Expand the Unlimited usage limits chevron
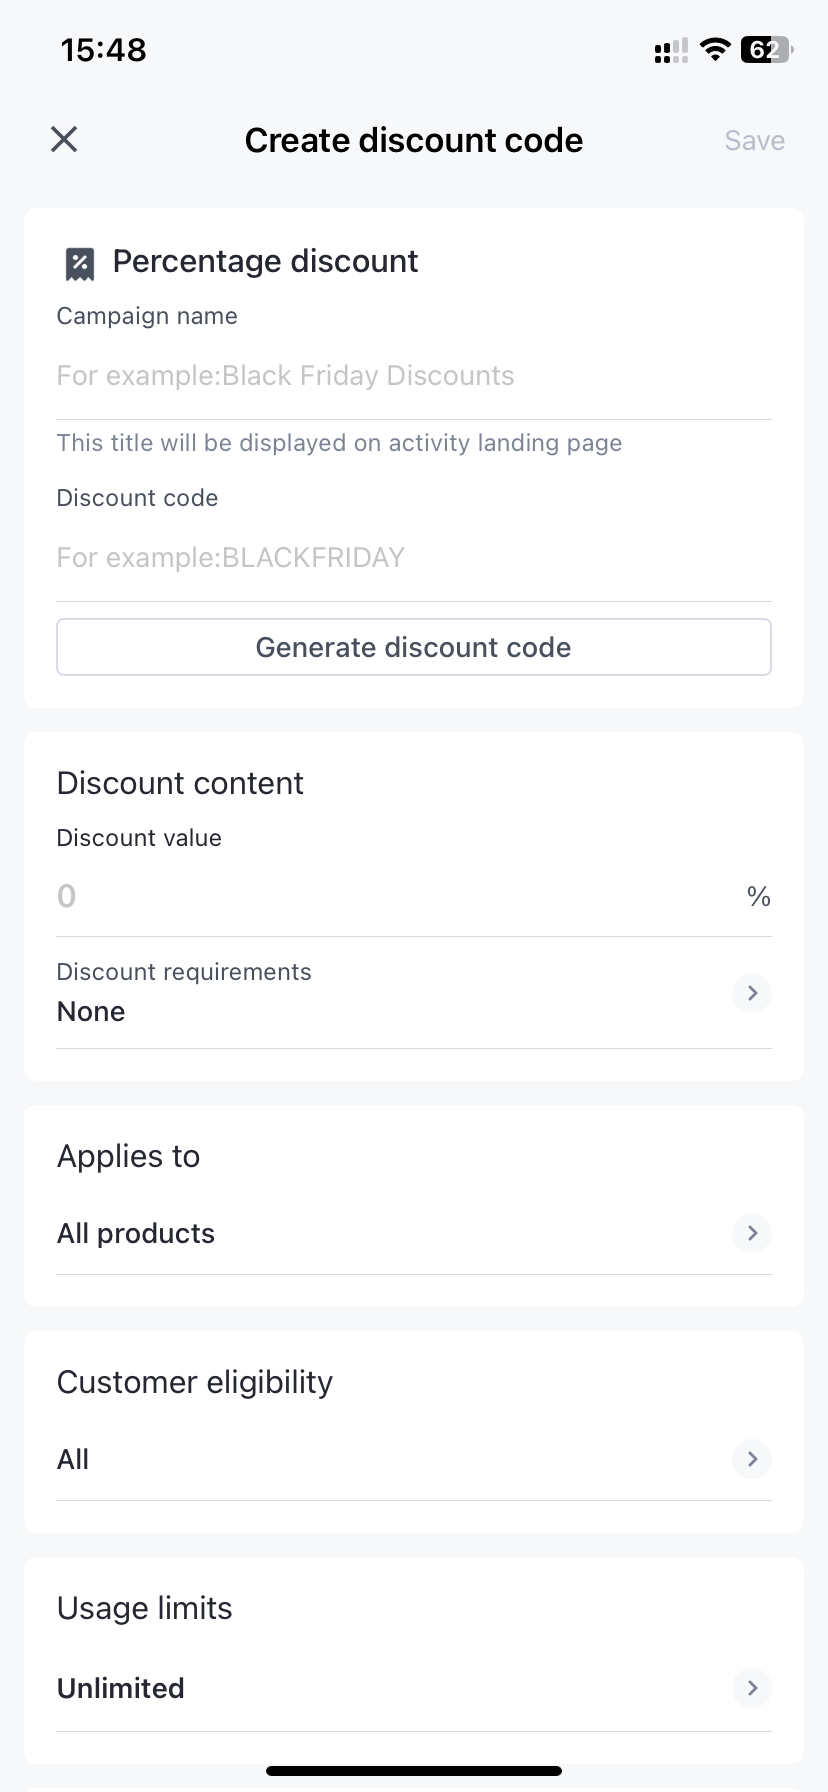This screenshot has height=1792, width=828. (x=752, y=1688)
